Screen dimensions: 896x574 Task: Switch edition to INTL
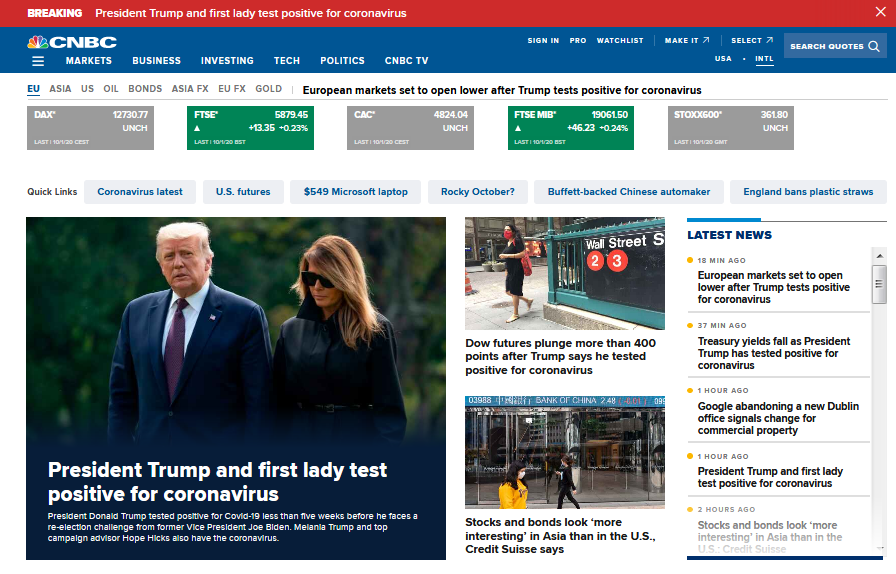pyautogui.click(x=764, y=59)
